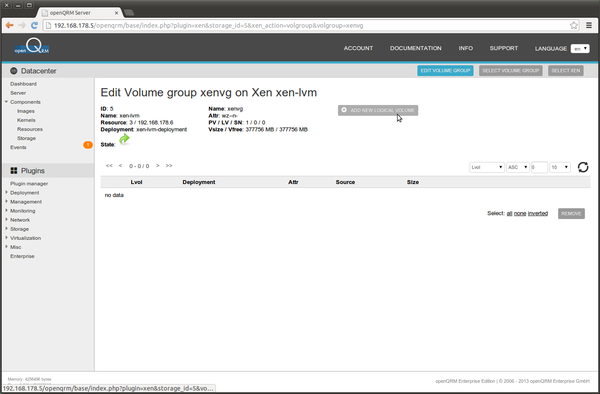Open the ASC sort order dropdown
The image size is (600, 394).
(518, 167)
